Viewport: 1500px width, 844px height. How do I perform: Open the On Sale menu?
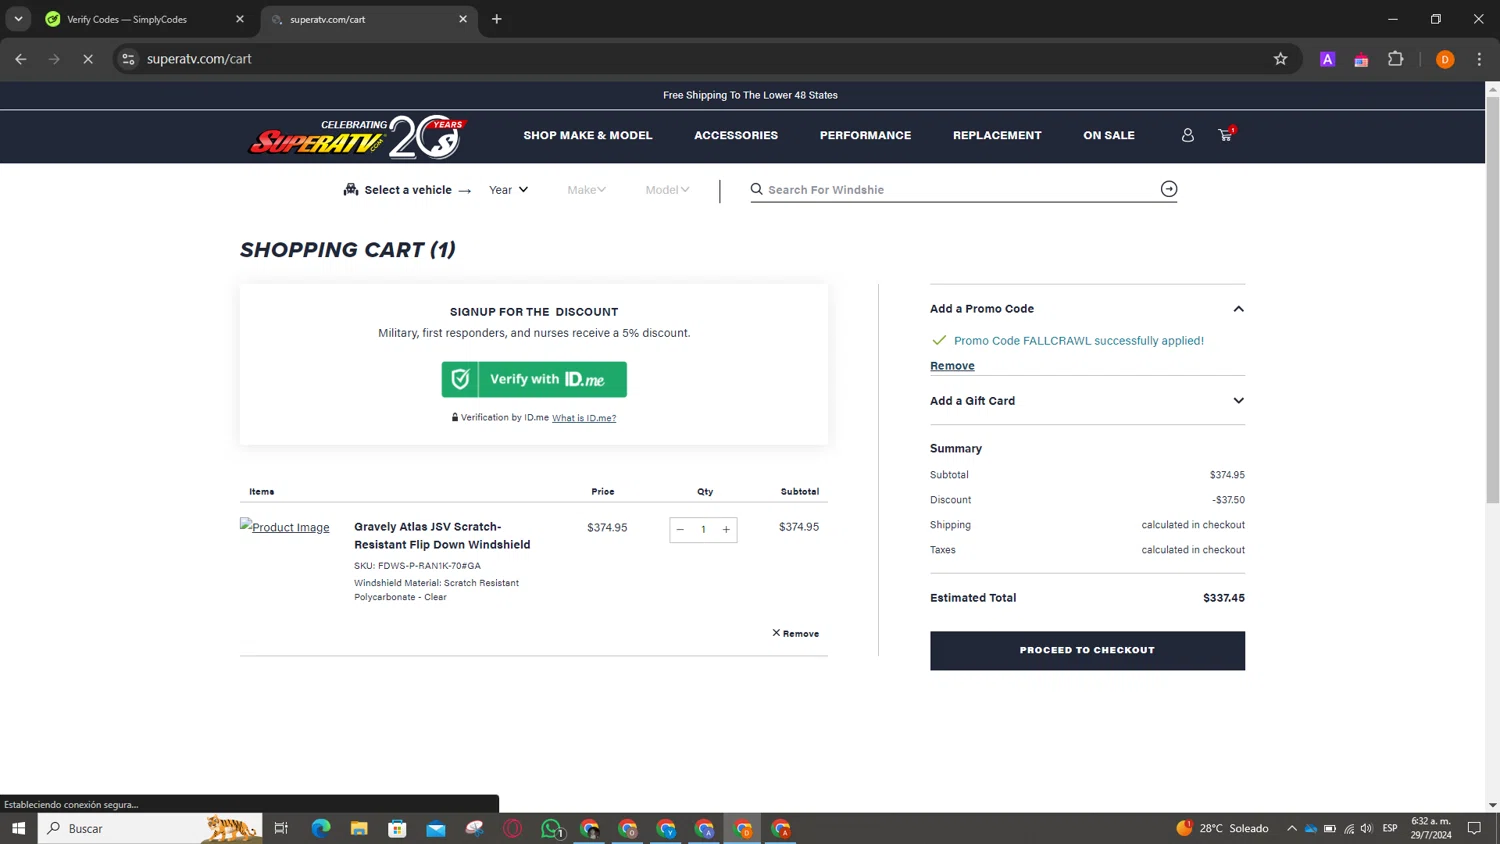pyautogui.click(x=1109, y=135)
